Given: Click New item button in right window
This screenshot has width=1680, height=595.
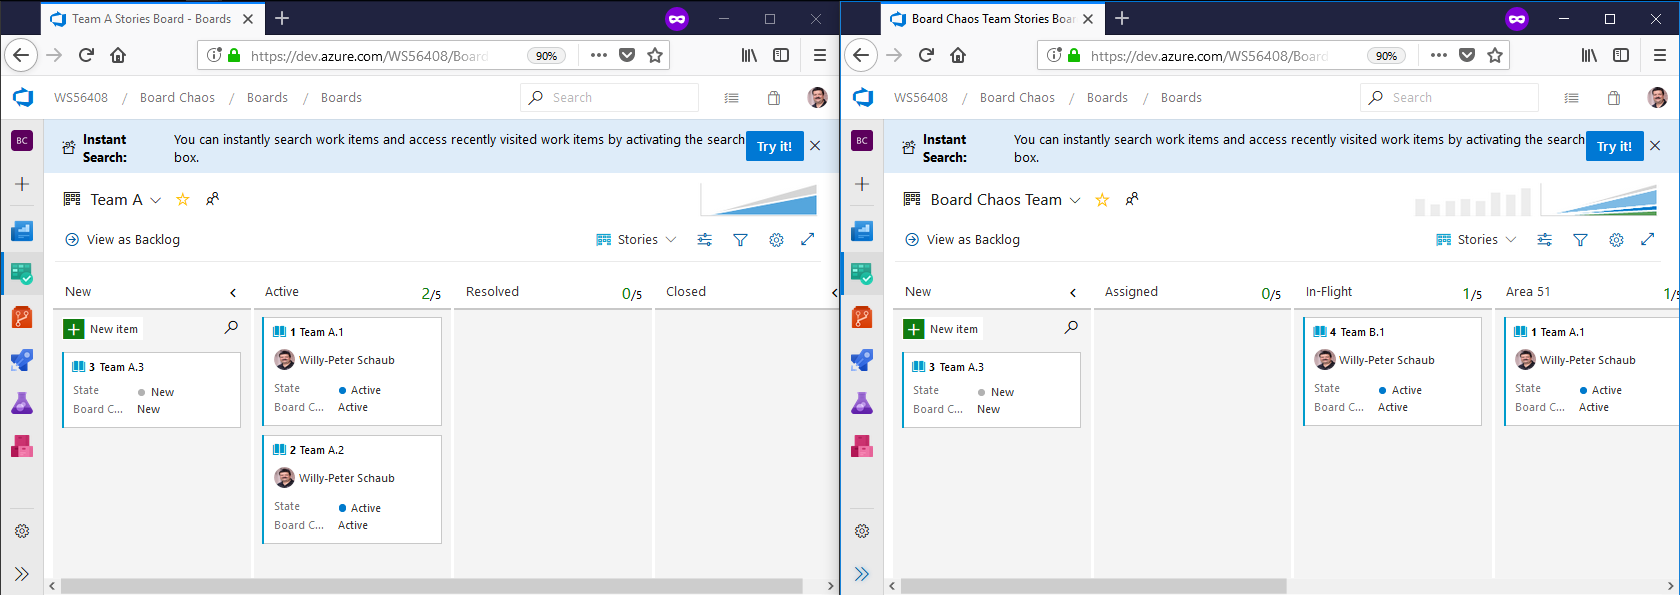Looking at the screenshot, I should (x=943, y=329).
